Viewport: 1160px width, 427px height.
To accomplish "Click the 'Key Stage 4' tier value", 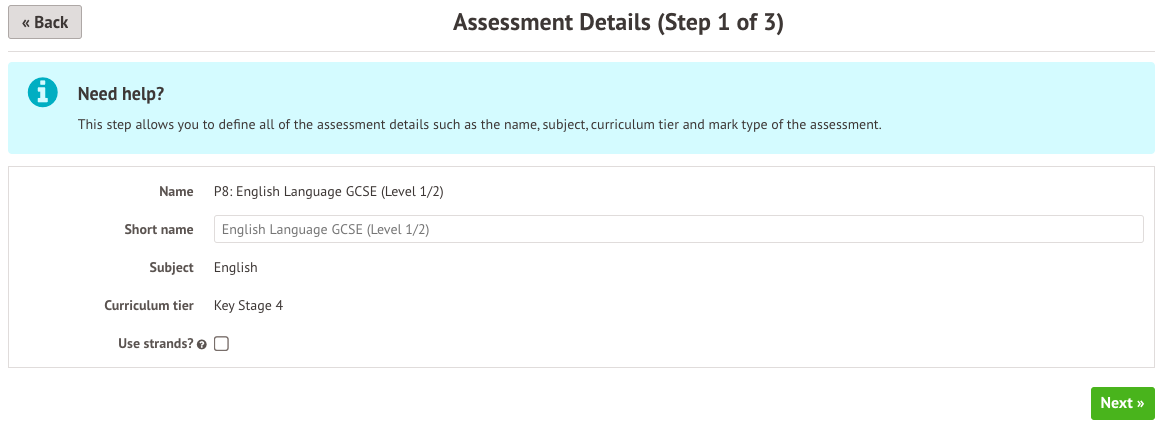I will [248, 305].
